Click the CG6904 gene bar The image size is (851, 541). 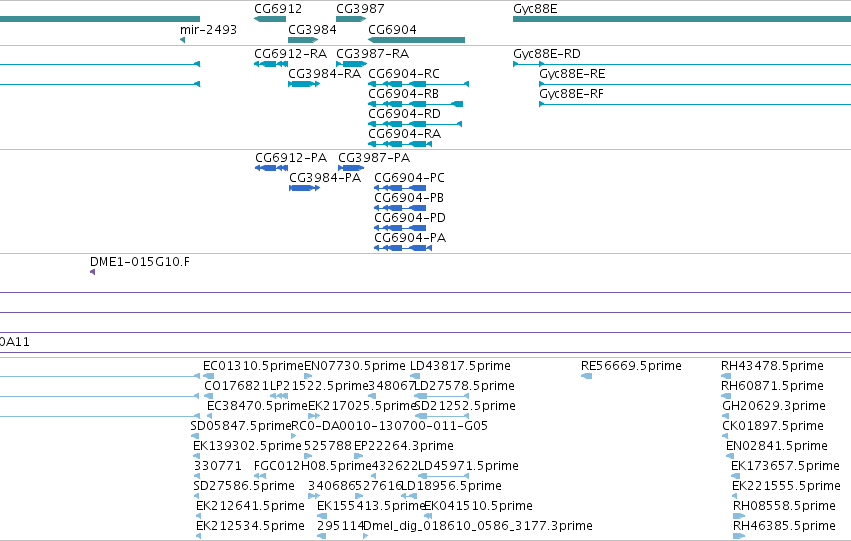pyautogui.click(x=416, y=40)
